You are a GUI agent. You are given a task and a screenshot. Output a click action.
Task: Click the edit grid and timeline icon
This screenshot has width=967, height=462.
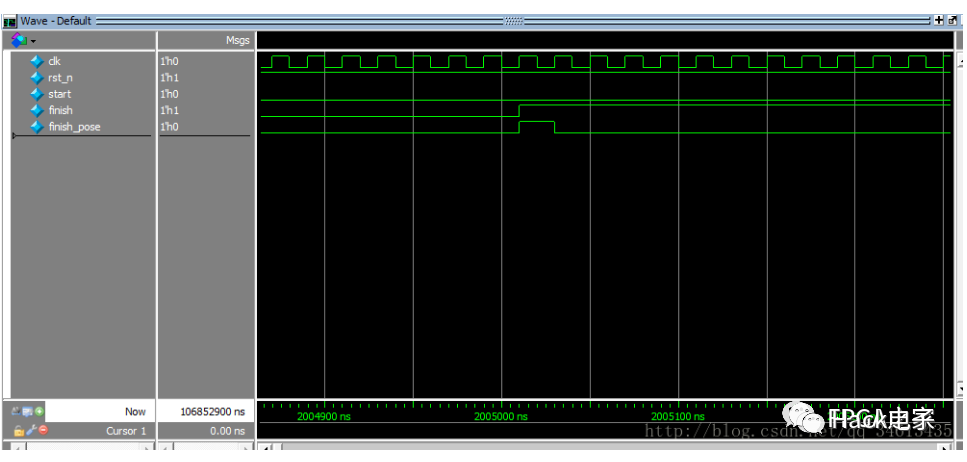28,411
